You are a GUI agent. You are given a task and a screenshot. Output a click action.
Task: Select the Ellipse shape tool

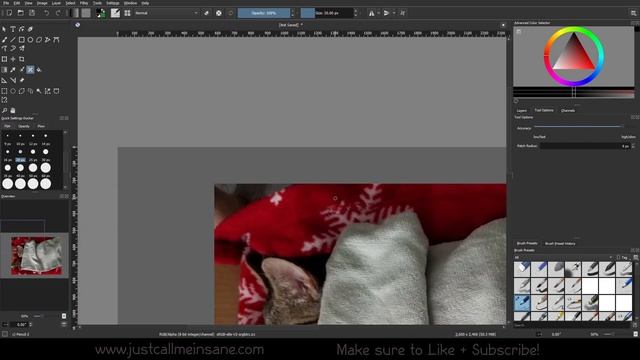(30, 40)
